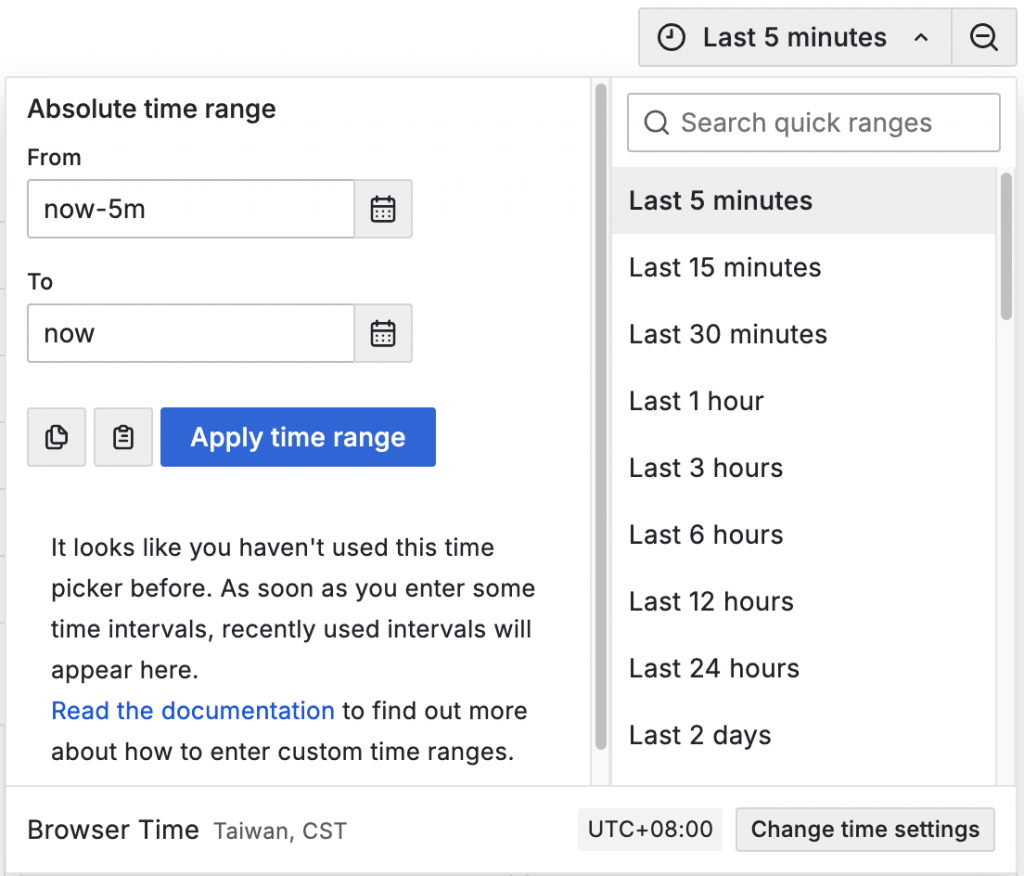Viewport: 1024px width, 876px height.
Task: Open calendar picker for To field
Action: 383,333
